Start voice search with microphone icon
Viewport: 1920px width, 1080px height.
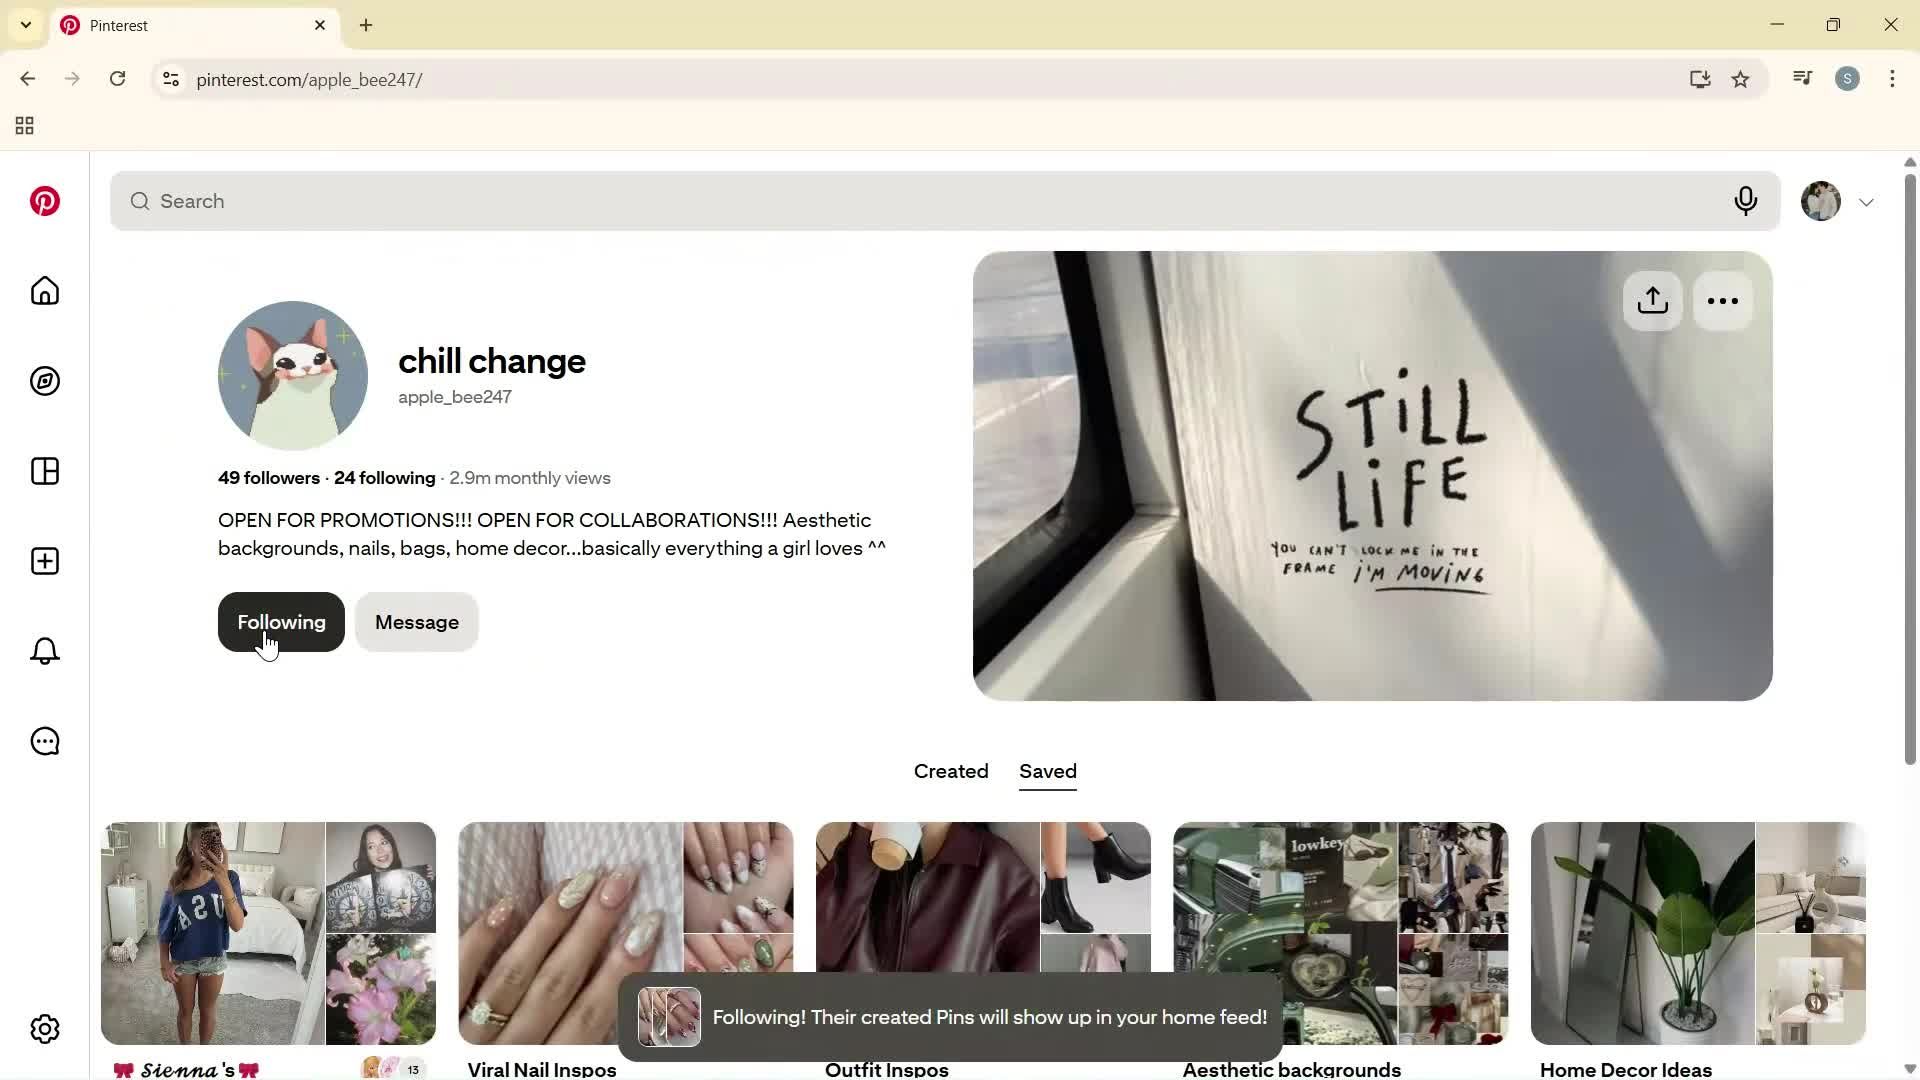click(1746, 201)
